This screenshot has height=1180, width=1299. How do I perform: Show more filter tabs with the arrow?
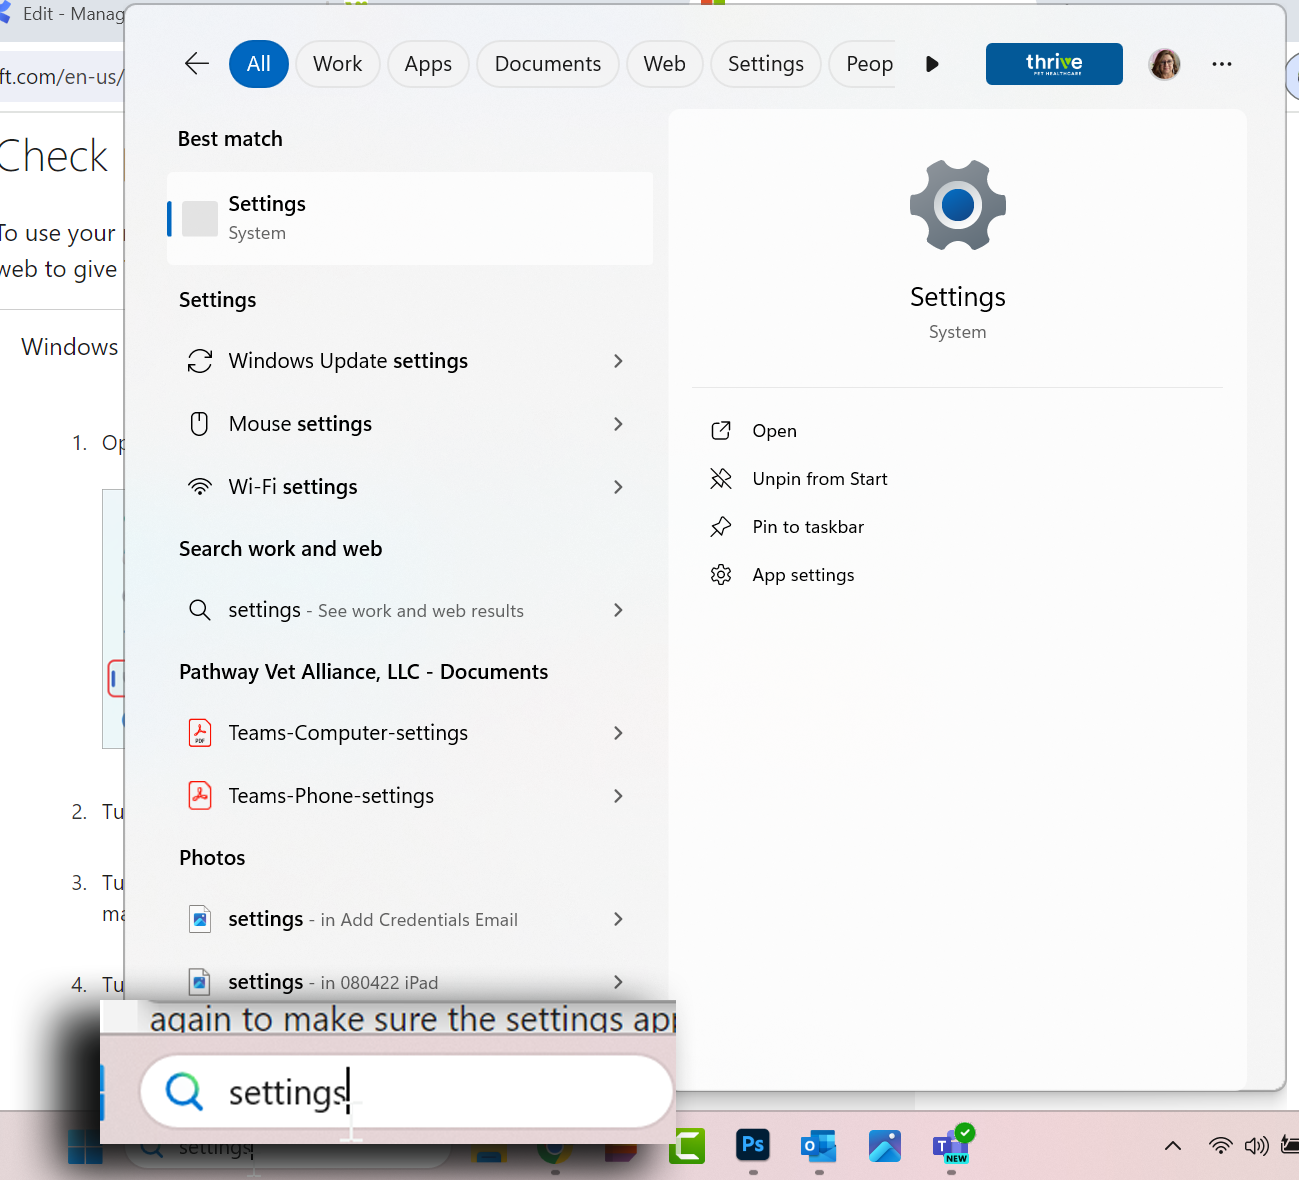coord(932,64)
